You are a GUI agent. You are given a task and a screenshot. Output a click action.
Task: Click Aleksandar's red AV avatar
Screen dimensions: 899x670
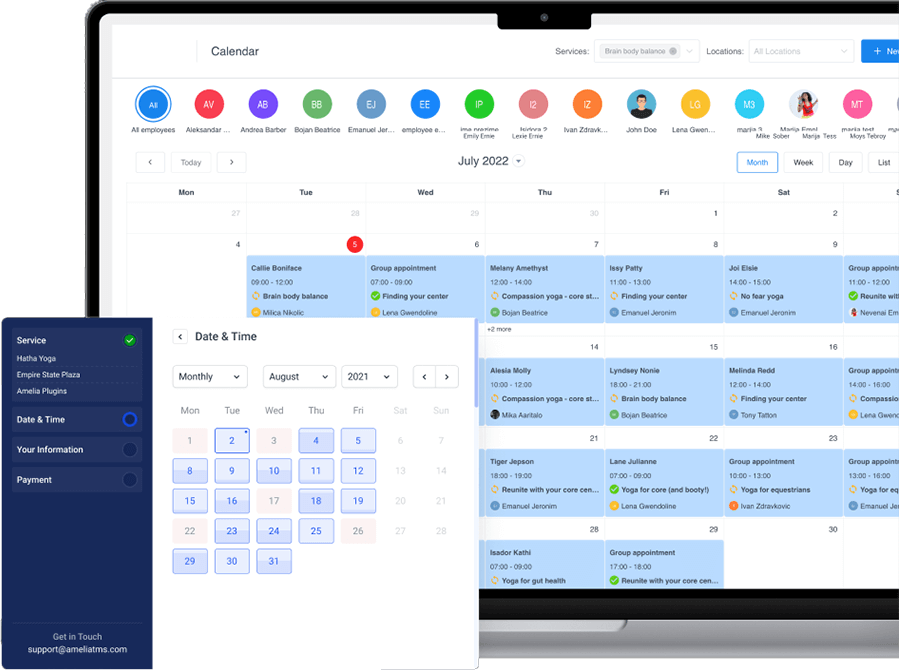[208, 104]
